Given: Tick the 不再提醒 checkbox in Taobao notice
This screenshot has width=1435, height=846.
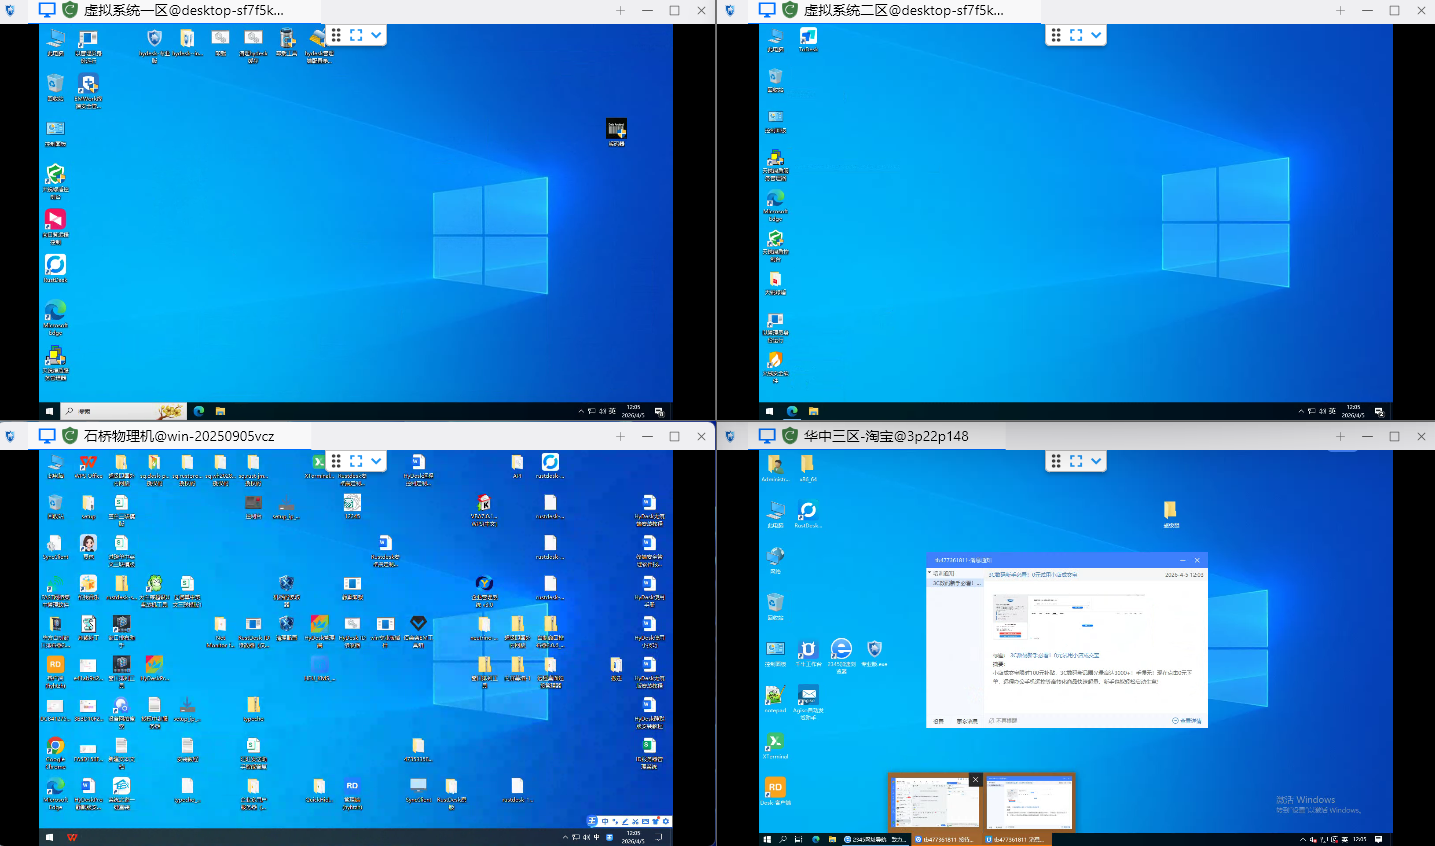Looking at the screenshot, I should (x=991, y=720).
